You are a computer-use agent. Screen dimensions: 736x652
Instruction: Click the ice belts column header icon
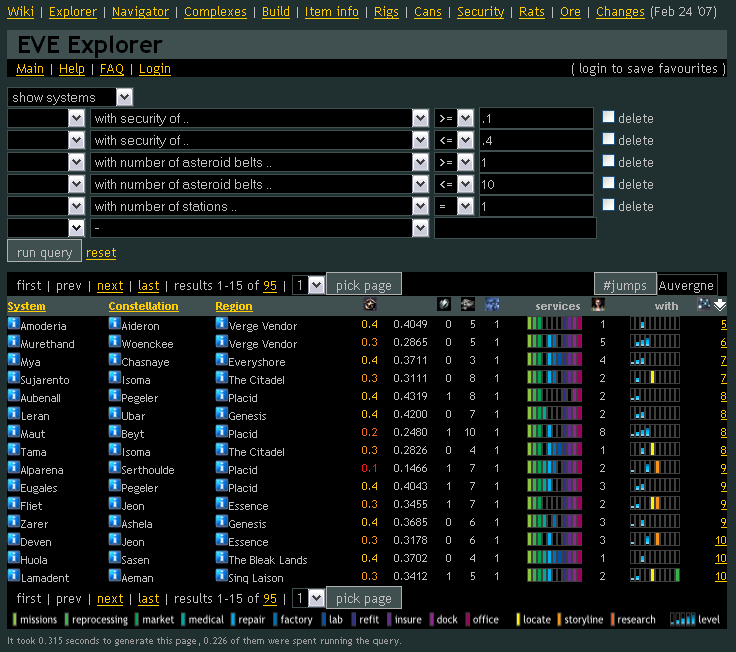[444, 305]
